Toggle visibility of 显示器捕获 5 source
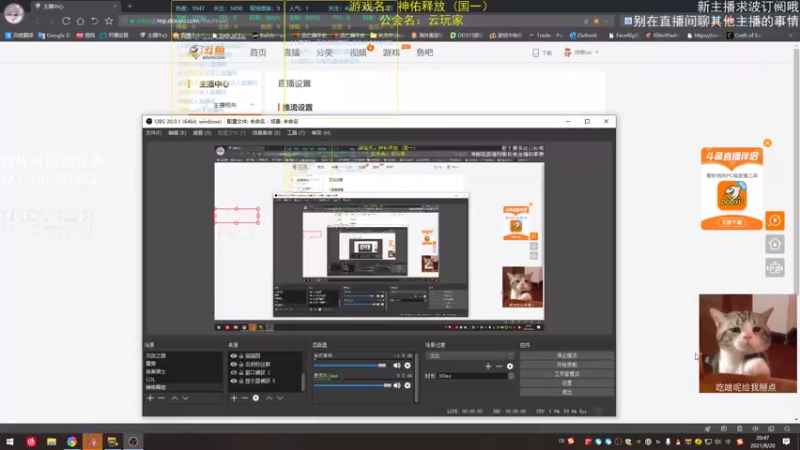Viewport: 800px width, 450px height. tap(234, 381)
